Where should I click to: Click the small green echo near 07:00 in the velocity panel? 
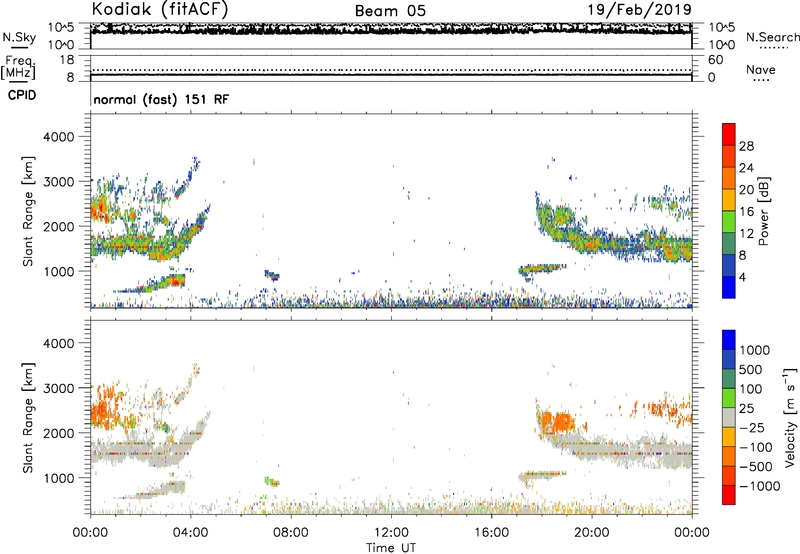pyautogui.click(x=271, y=481)
